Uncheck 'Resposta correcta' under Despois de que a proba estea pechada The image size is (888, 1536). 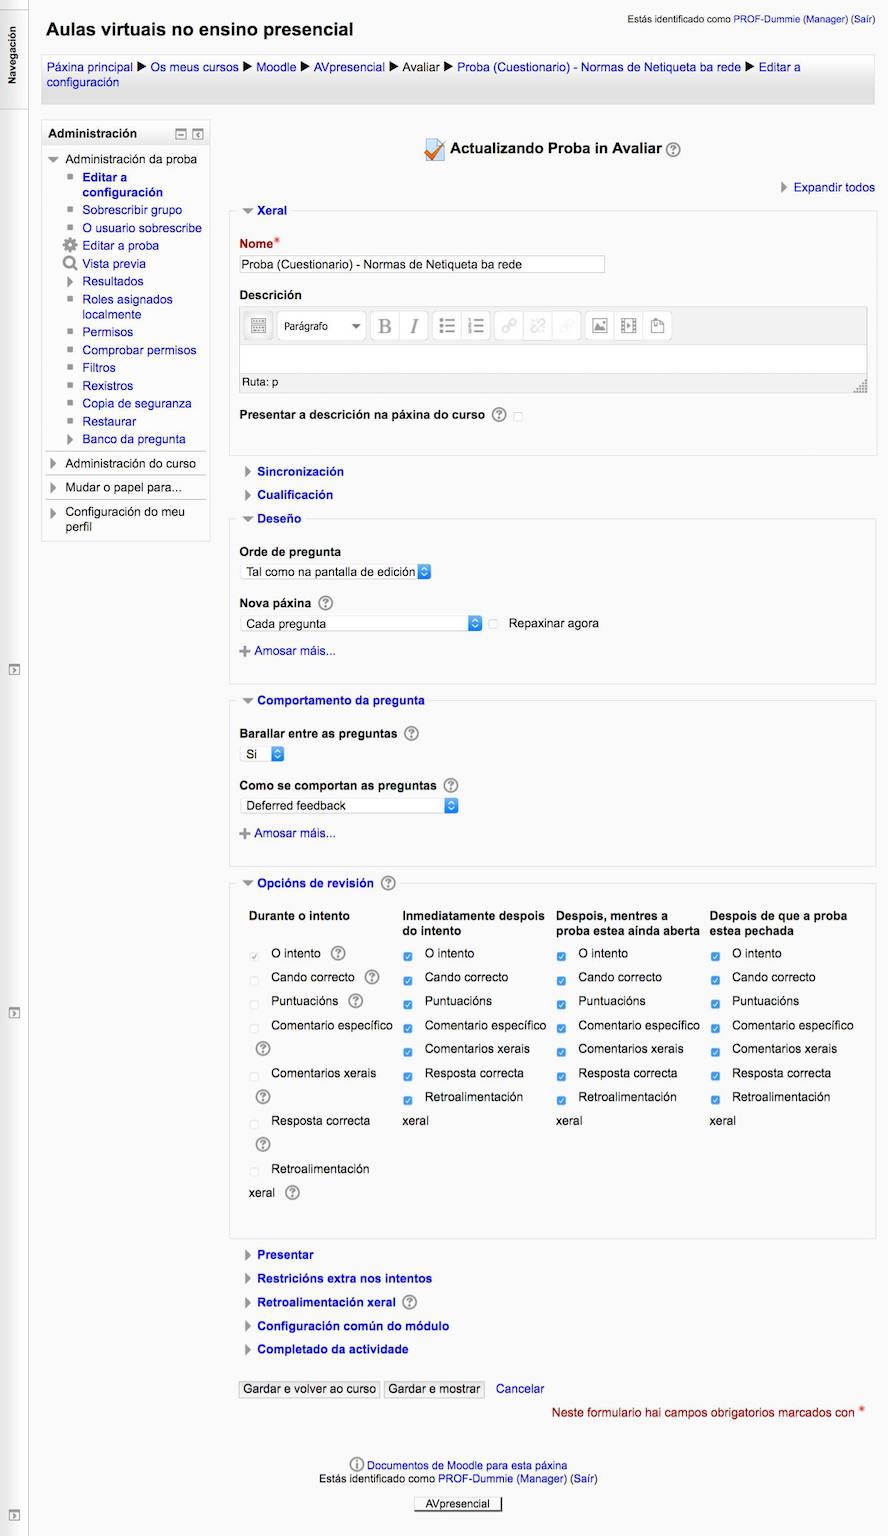tap(715, 1076)
